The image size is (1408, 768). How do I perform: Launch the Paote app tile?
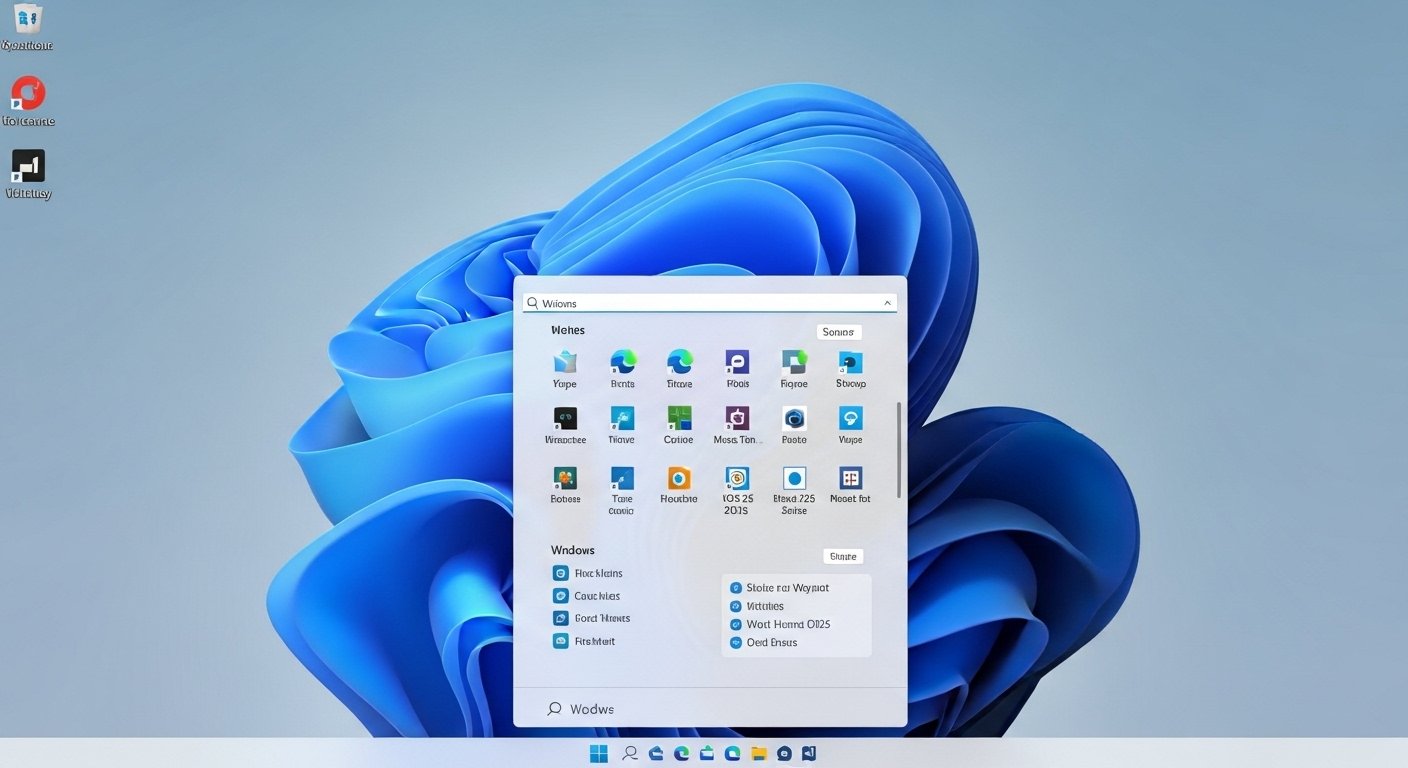coord(793,420)
